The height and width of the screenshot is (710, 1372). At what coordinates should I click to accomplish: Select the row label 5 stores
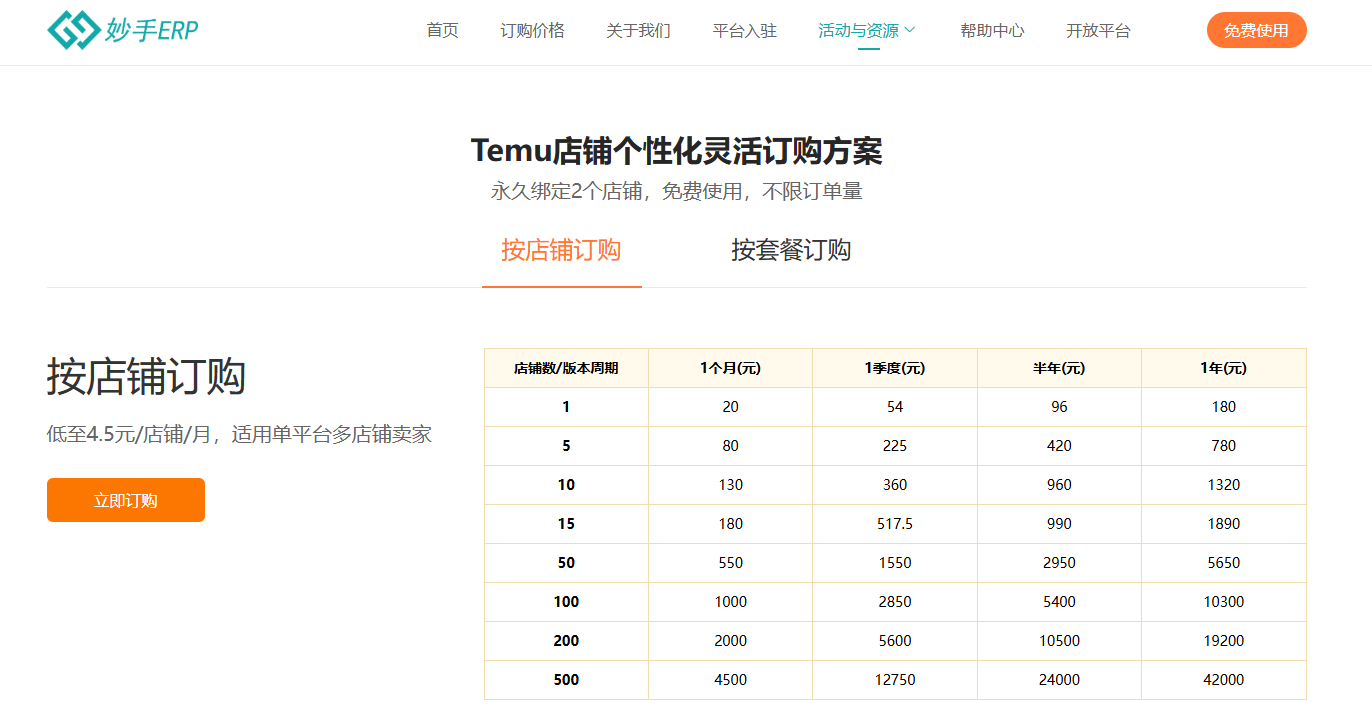566,446
